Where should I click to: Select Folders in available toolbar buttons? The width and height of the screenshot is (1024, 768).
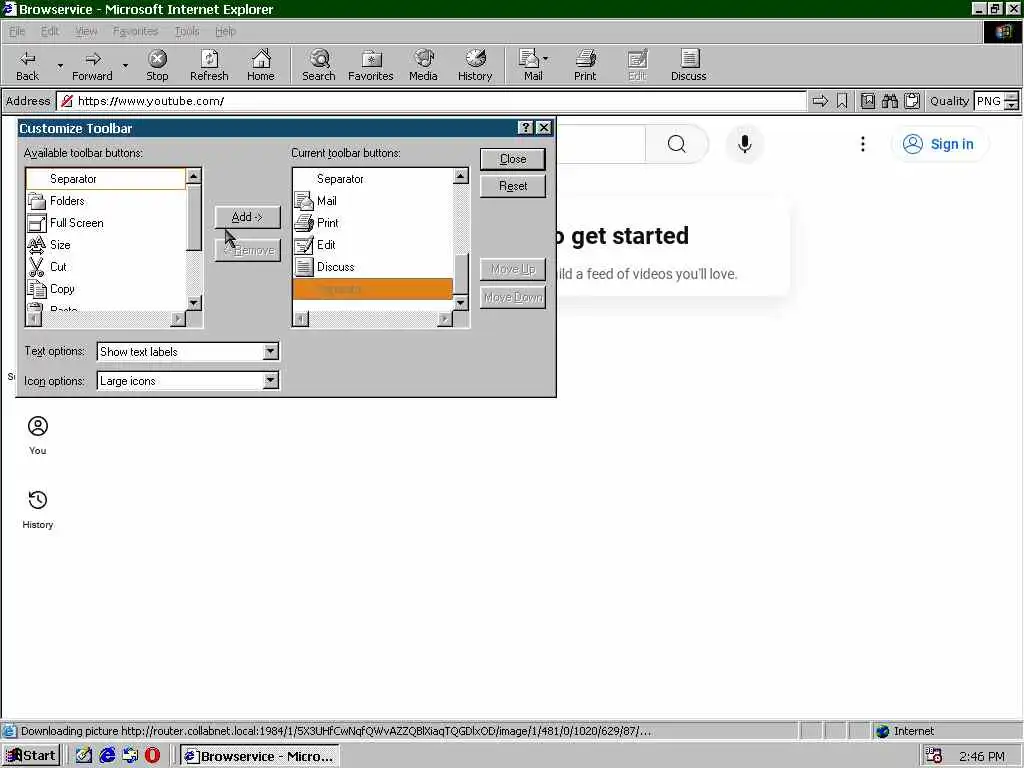click(x=106, y=200)
